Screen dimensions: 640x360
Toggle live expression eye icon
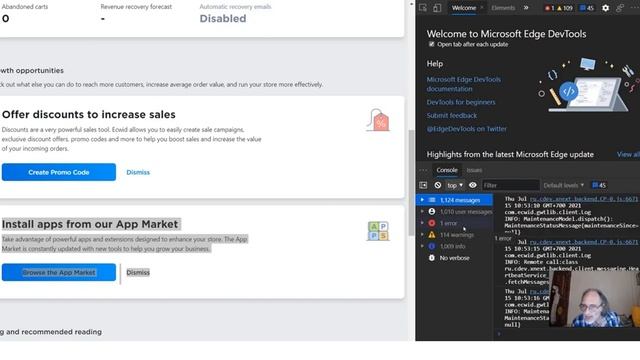point(473,185)
